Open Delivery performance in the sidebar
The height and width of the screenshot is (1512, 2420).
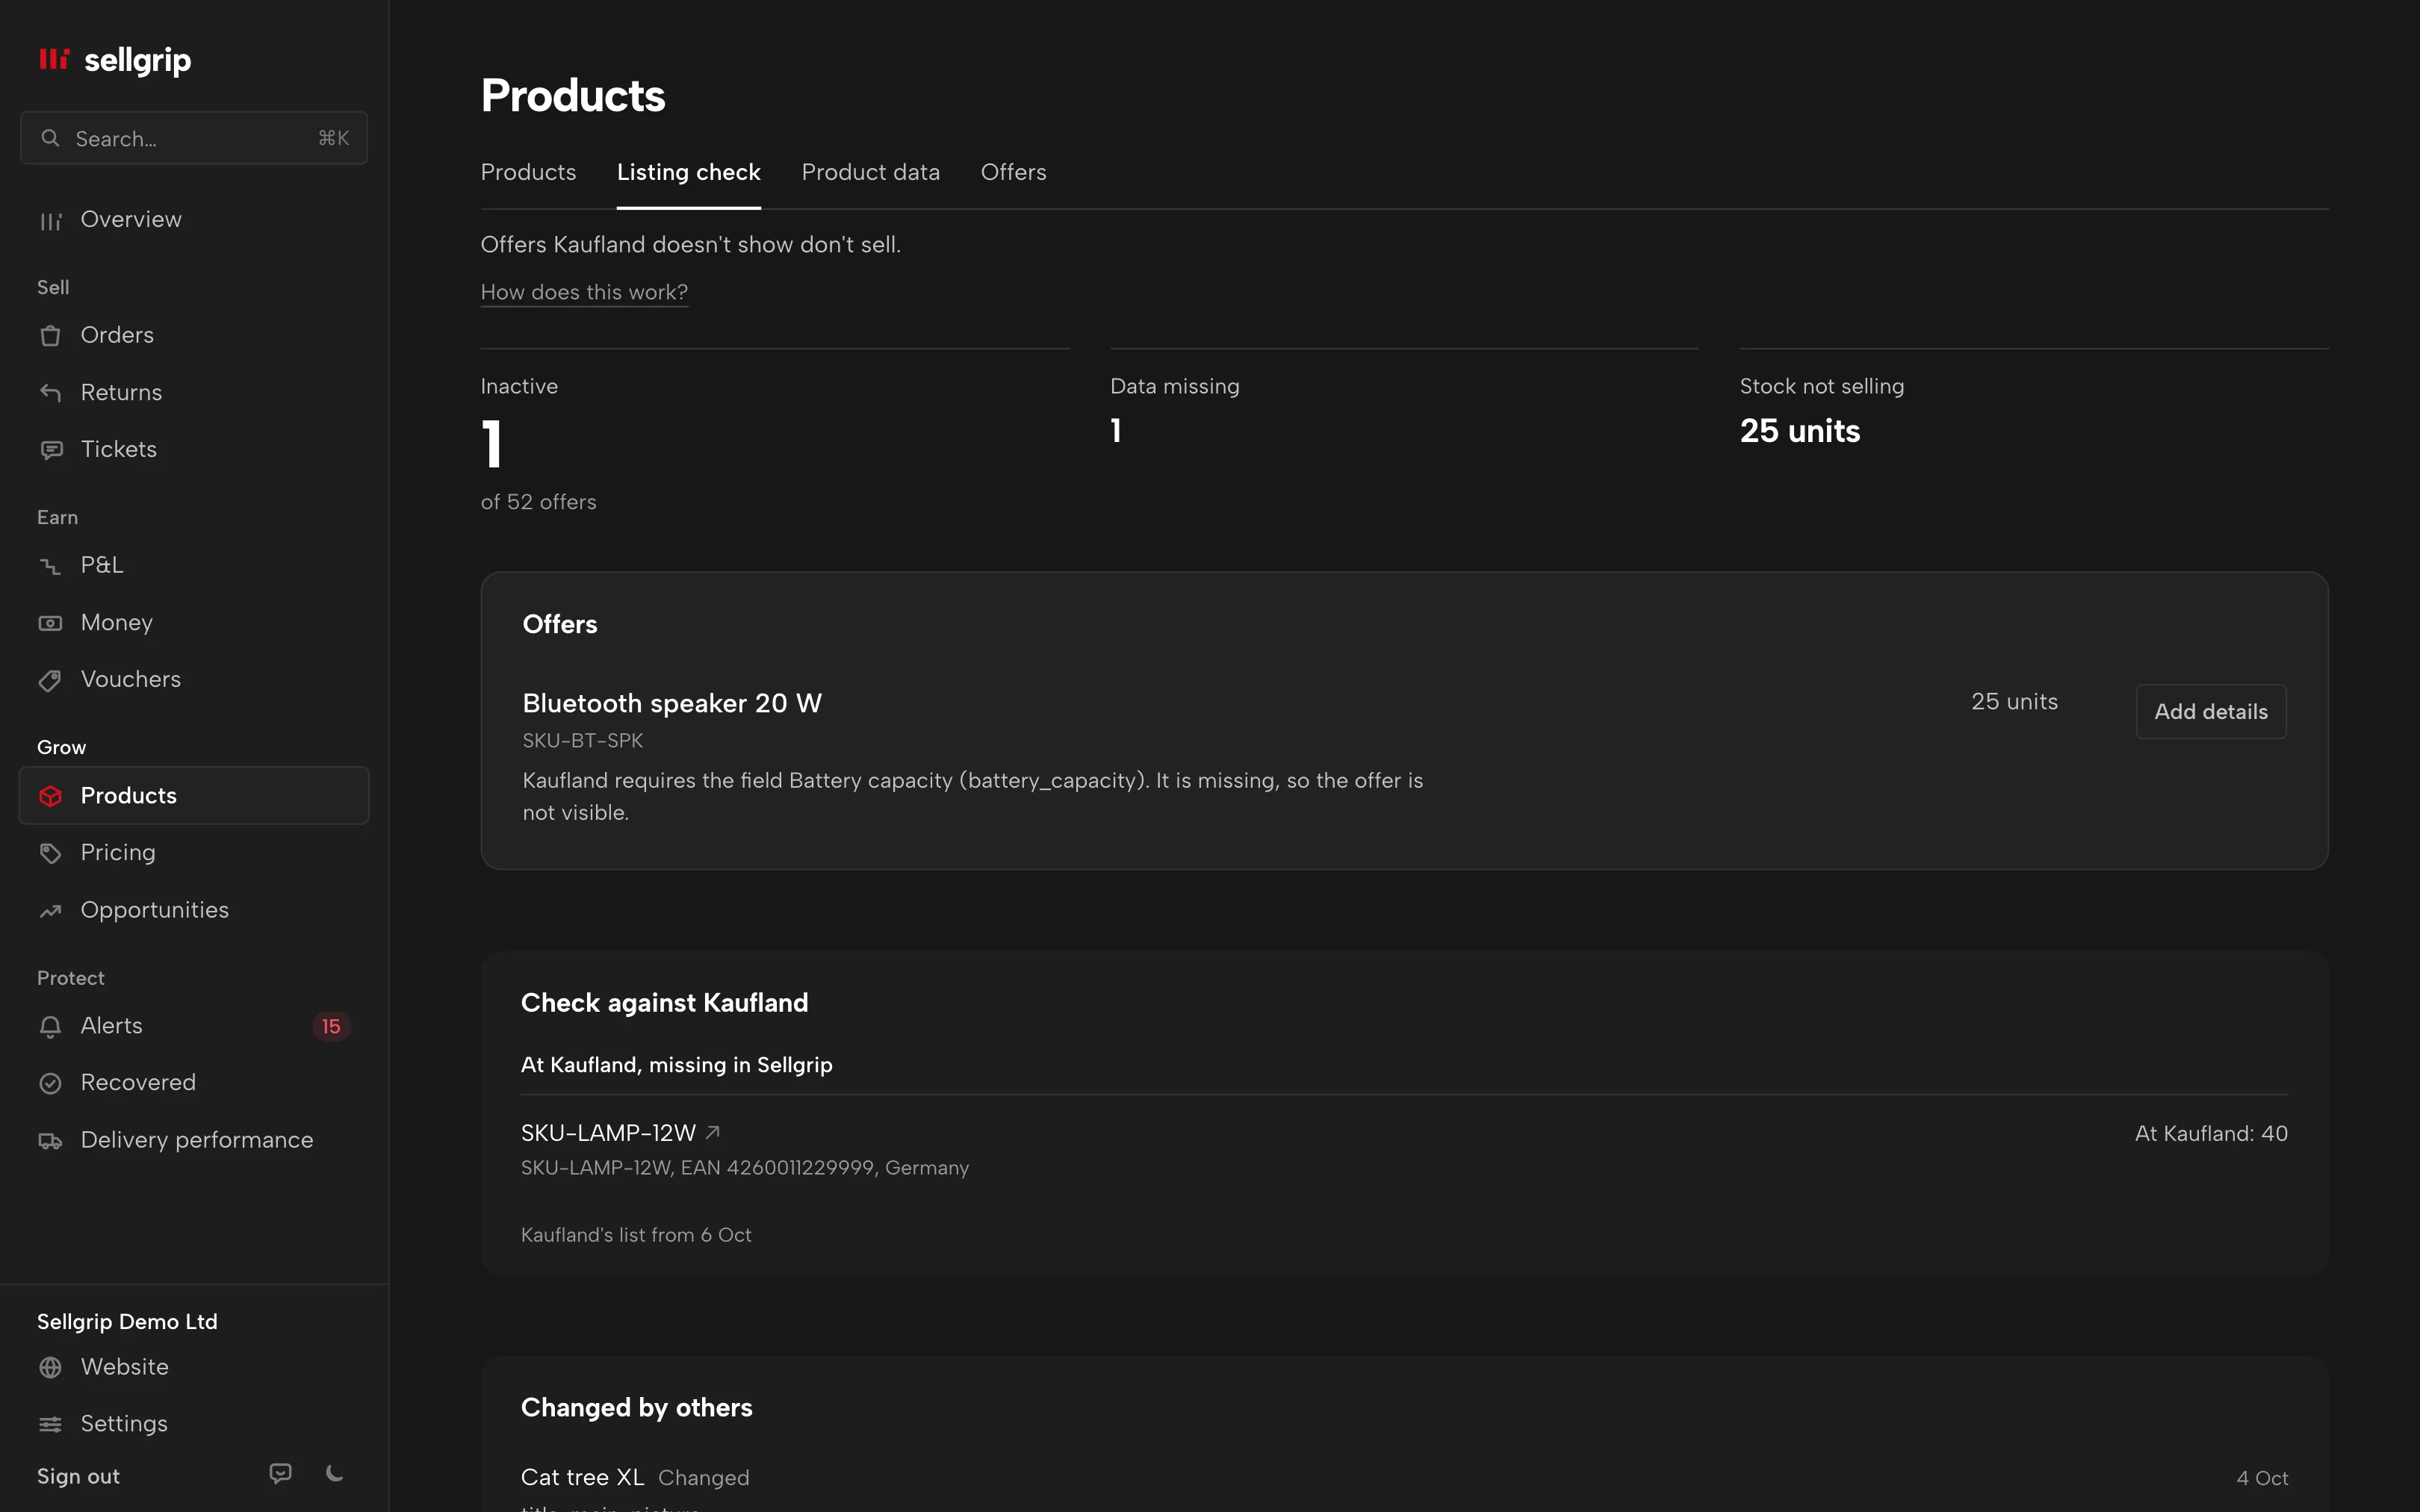[194, 1141]
